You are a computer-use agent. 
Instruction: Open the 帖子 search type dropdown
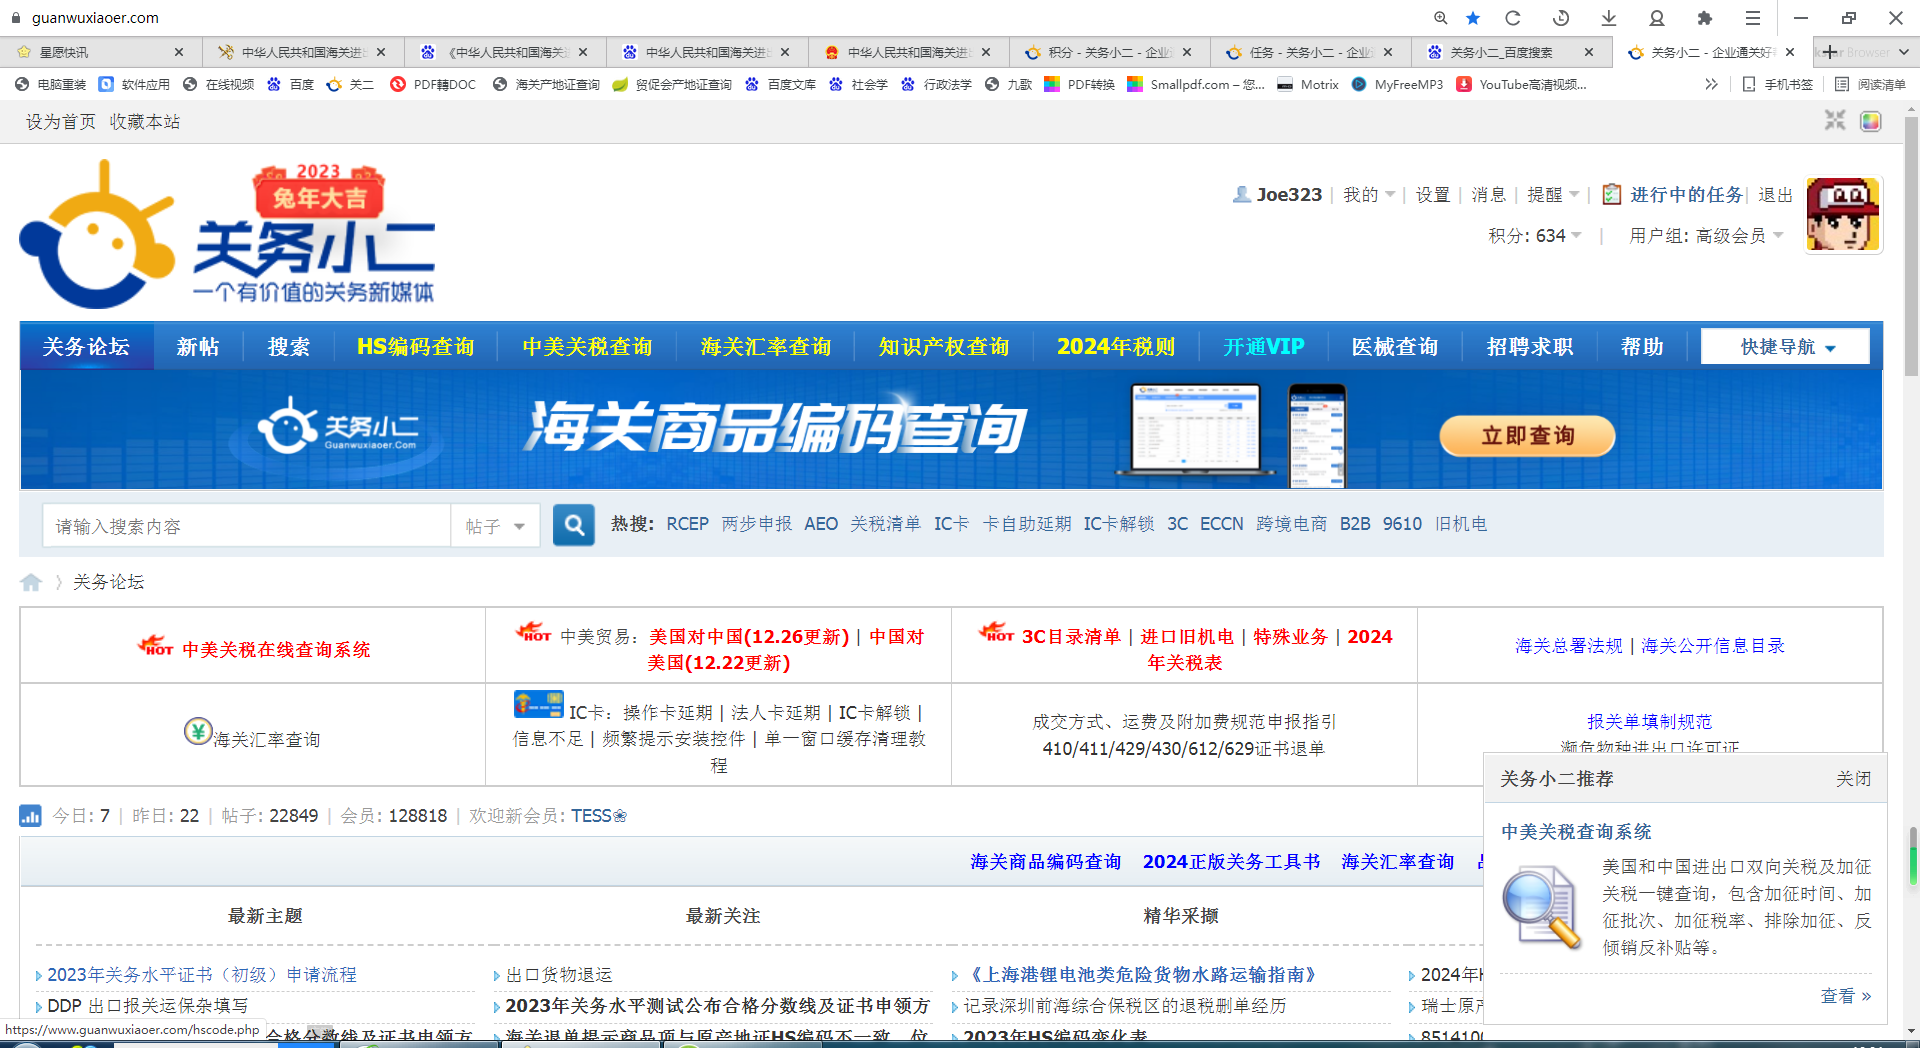[496, 526]
